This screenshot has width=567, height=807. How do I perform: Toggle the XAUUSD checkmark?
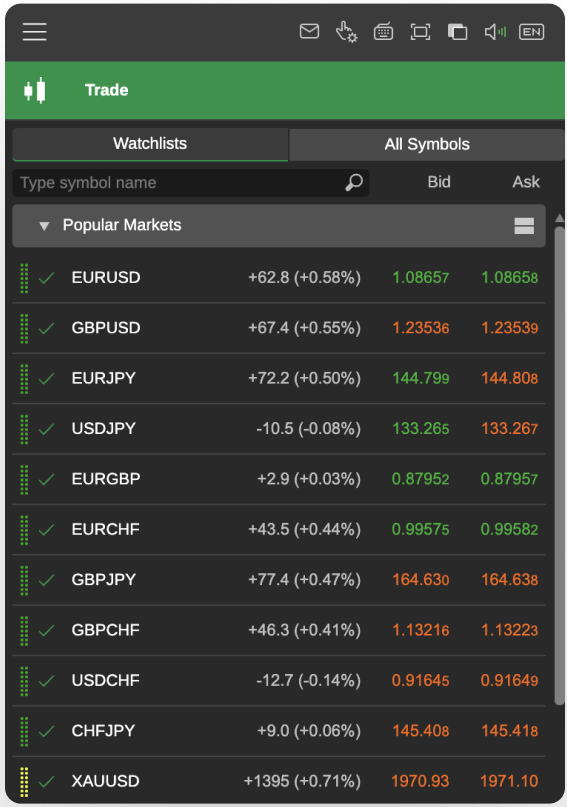pos(47,781)
